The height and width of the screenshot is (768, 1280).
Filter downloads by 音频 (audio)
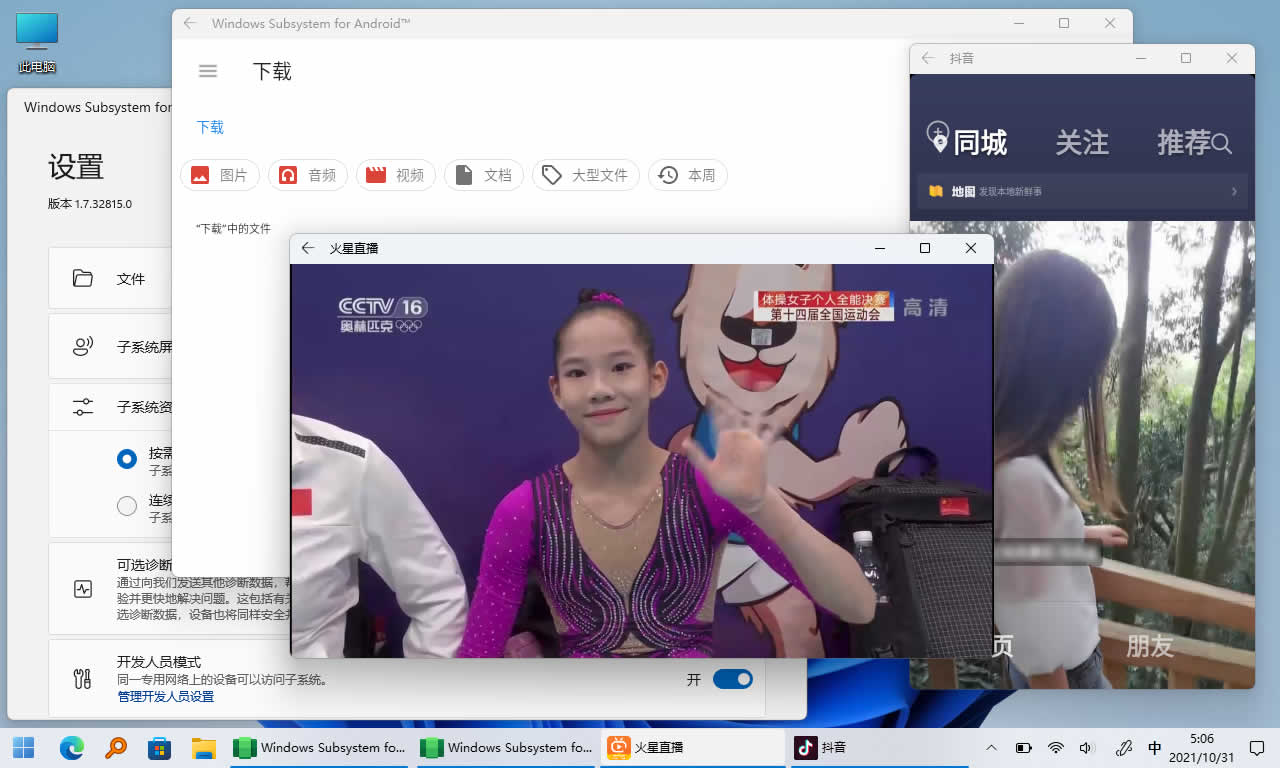pyautogui.click(x=308, y=175)
